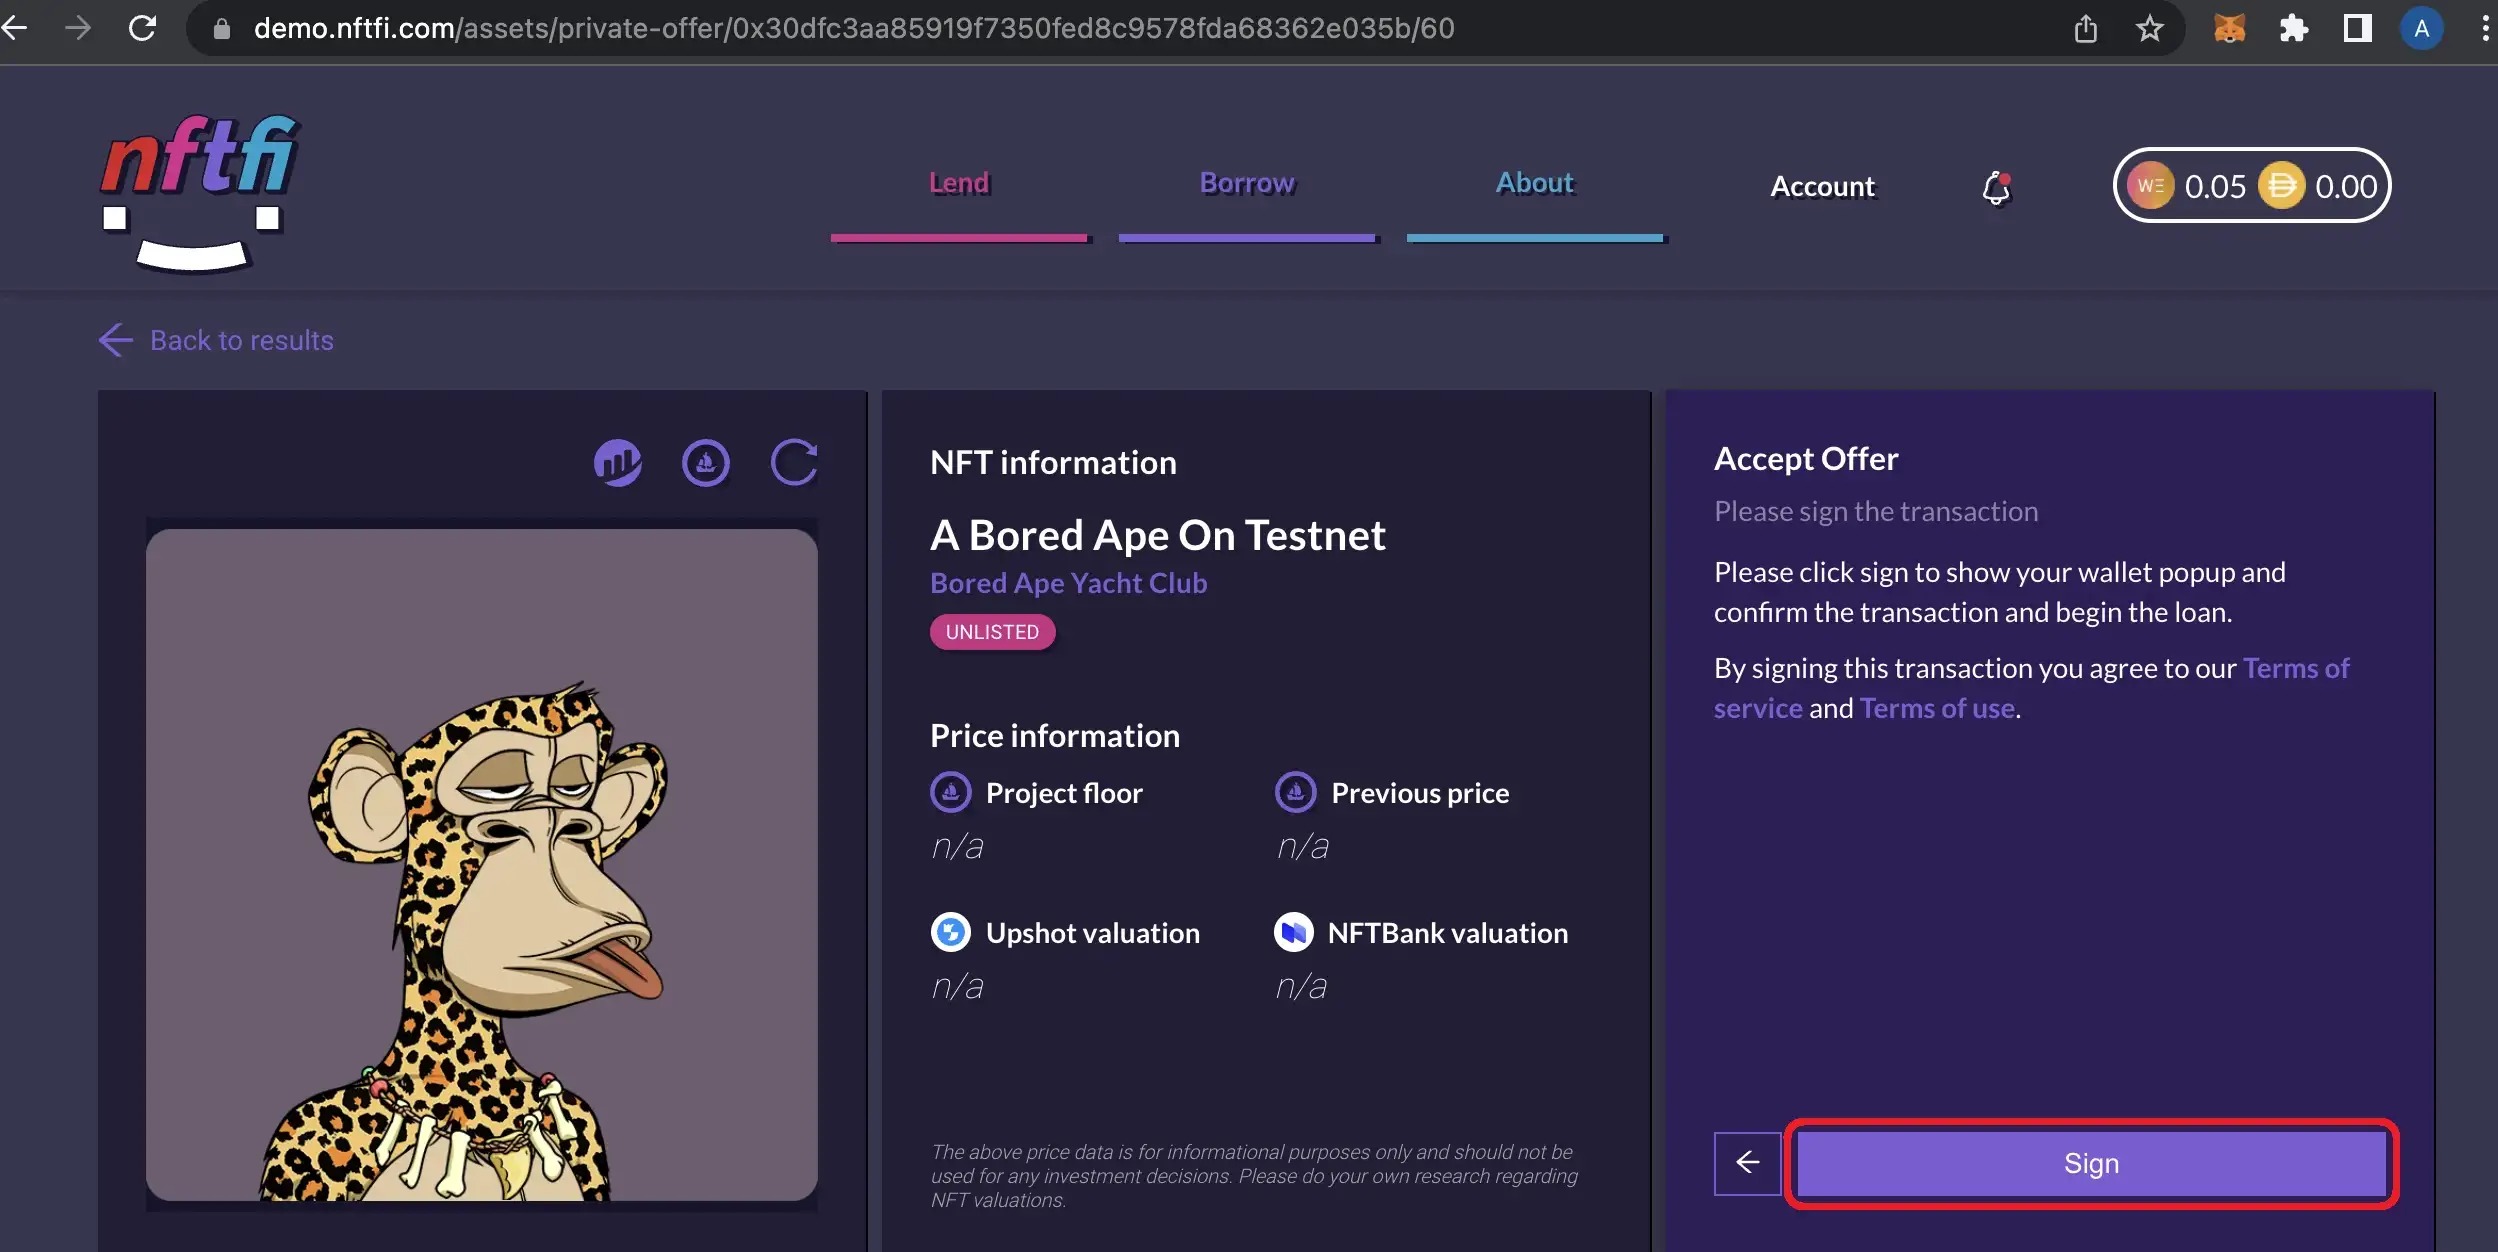View the NFT on OpenSea via ship icon
The width and height of the screenshot is (2498, 1252).
(706, 462)
